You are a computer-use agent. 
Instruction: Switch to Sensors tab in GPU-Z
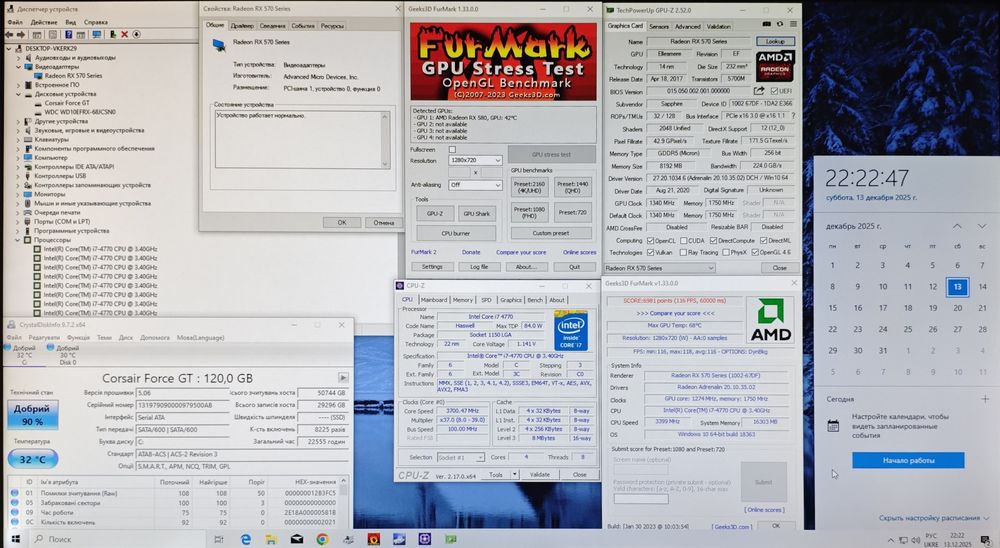pos(659,26)
